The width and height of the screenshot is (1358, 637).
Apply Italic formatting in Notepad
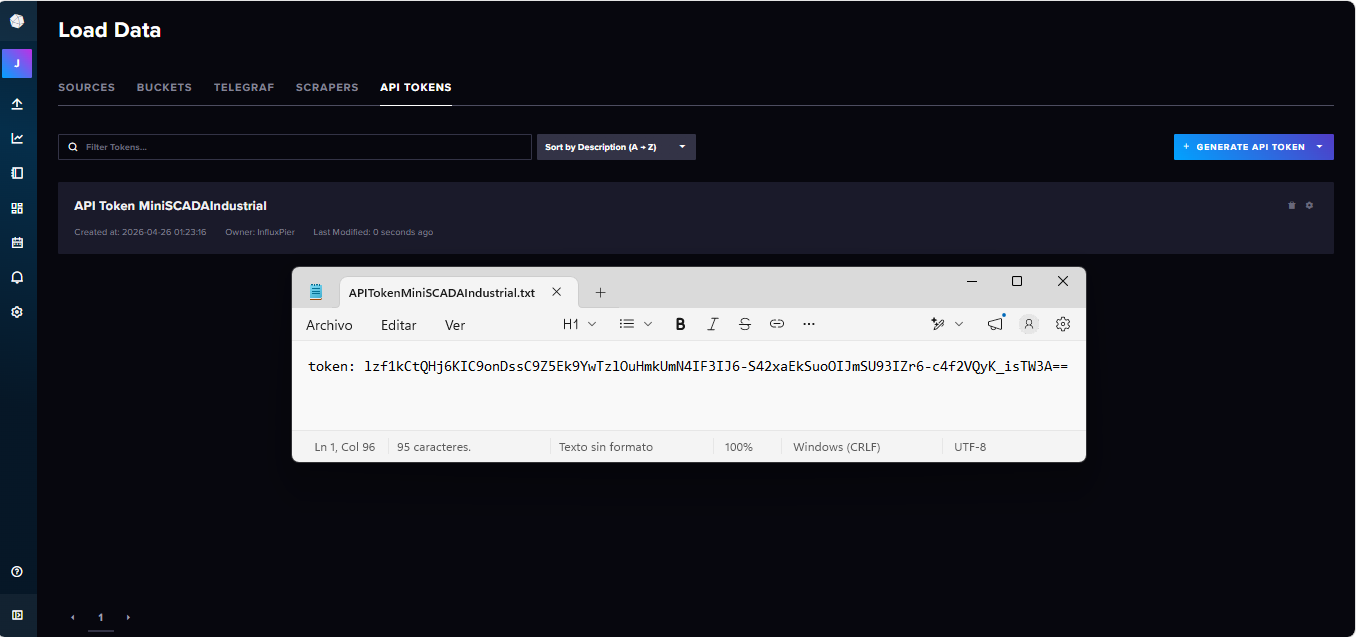pyautogui.click(x=713, y=324)
